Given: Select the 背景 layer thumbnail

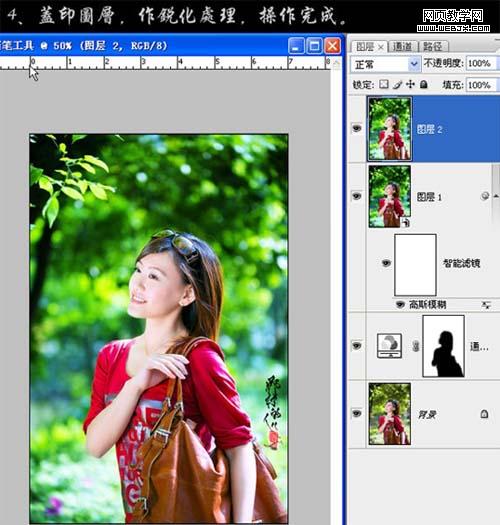Looking at the screenshot, I should coord(389,414).
